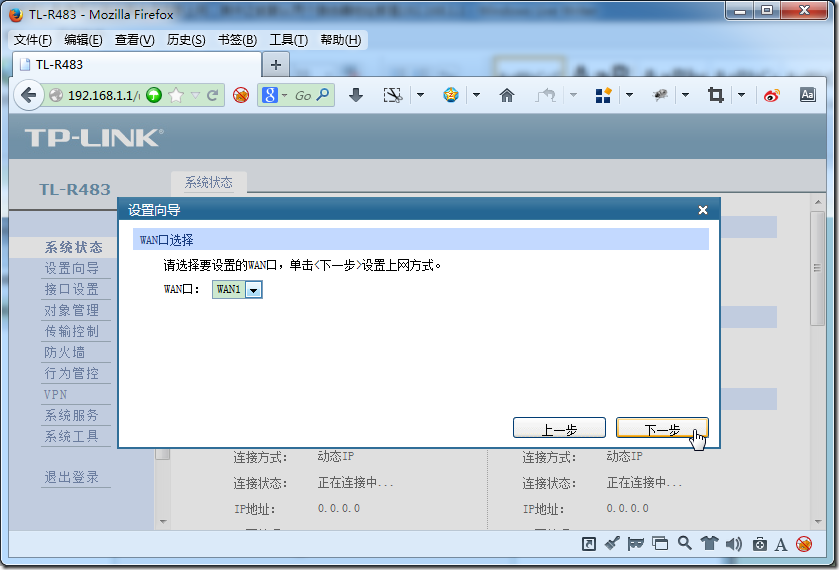Viewport: 839px width, 570px height.
Task: Click the colored tiles toolbar icon
Action: pos(604,95)
